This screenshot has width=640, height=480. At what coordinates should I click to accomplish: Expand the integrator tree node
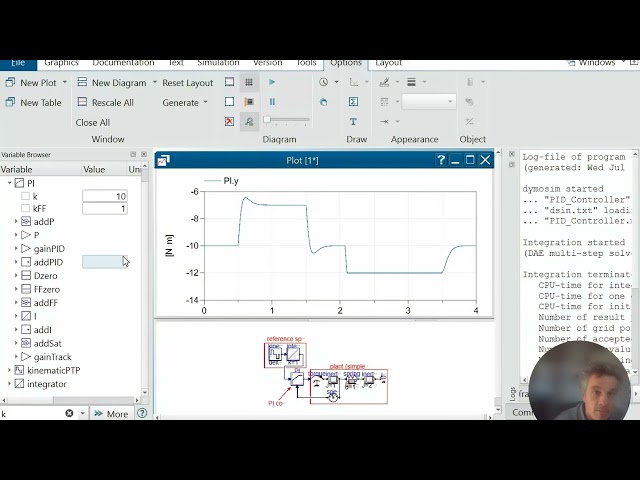point(9,384)
